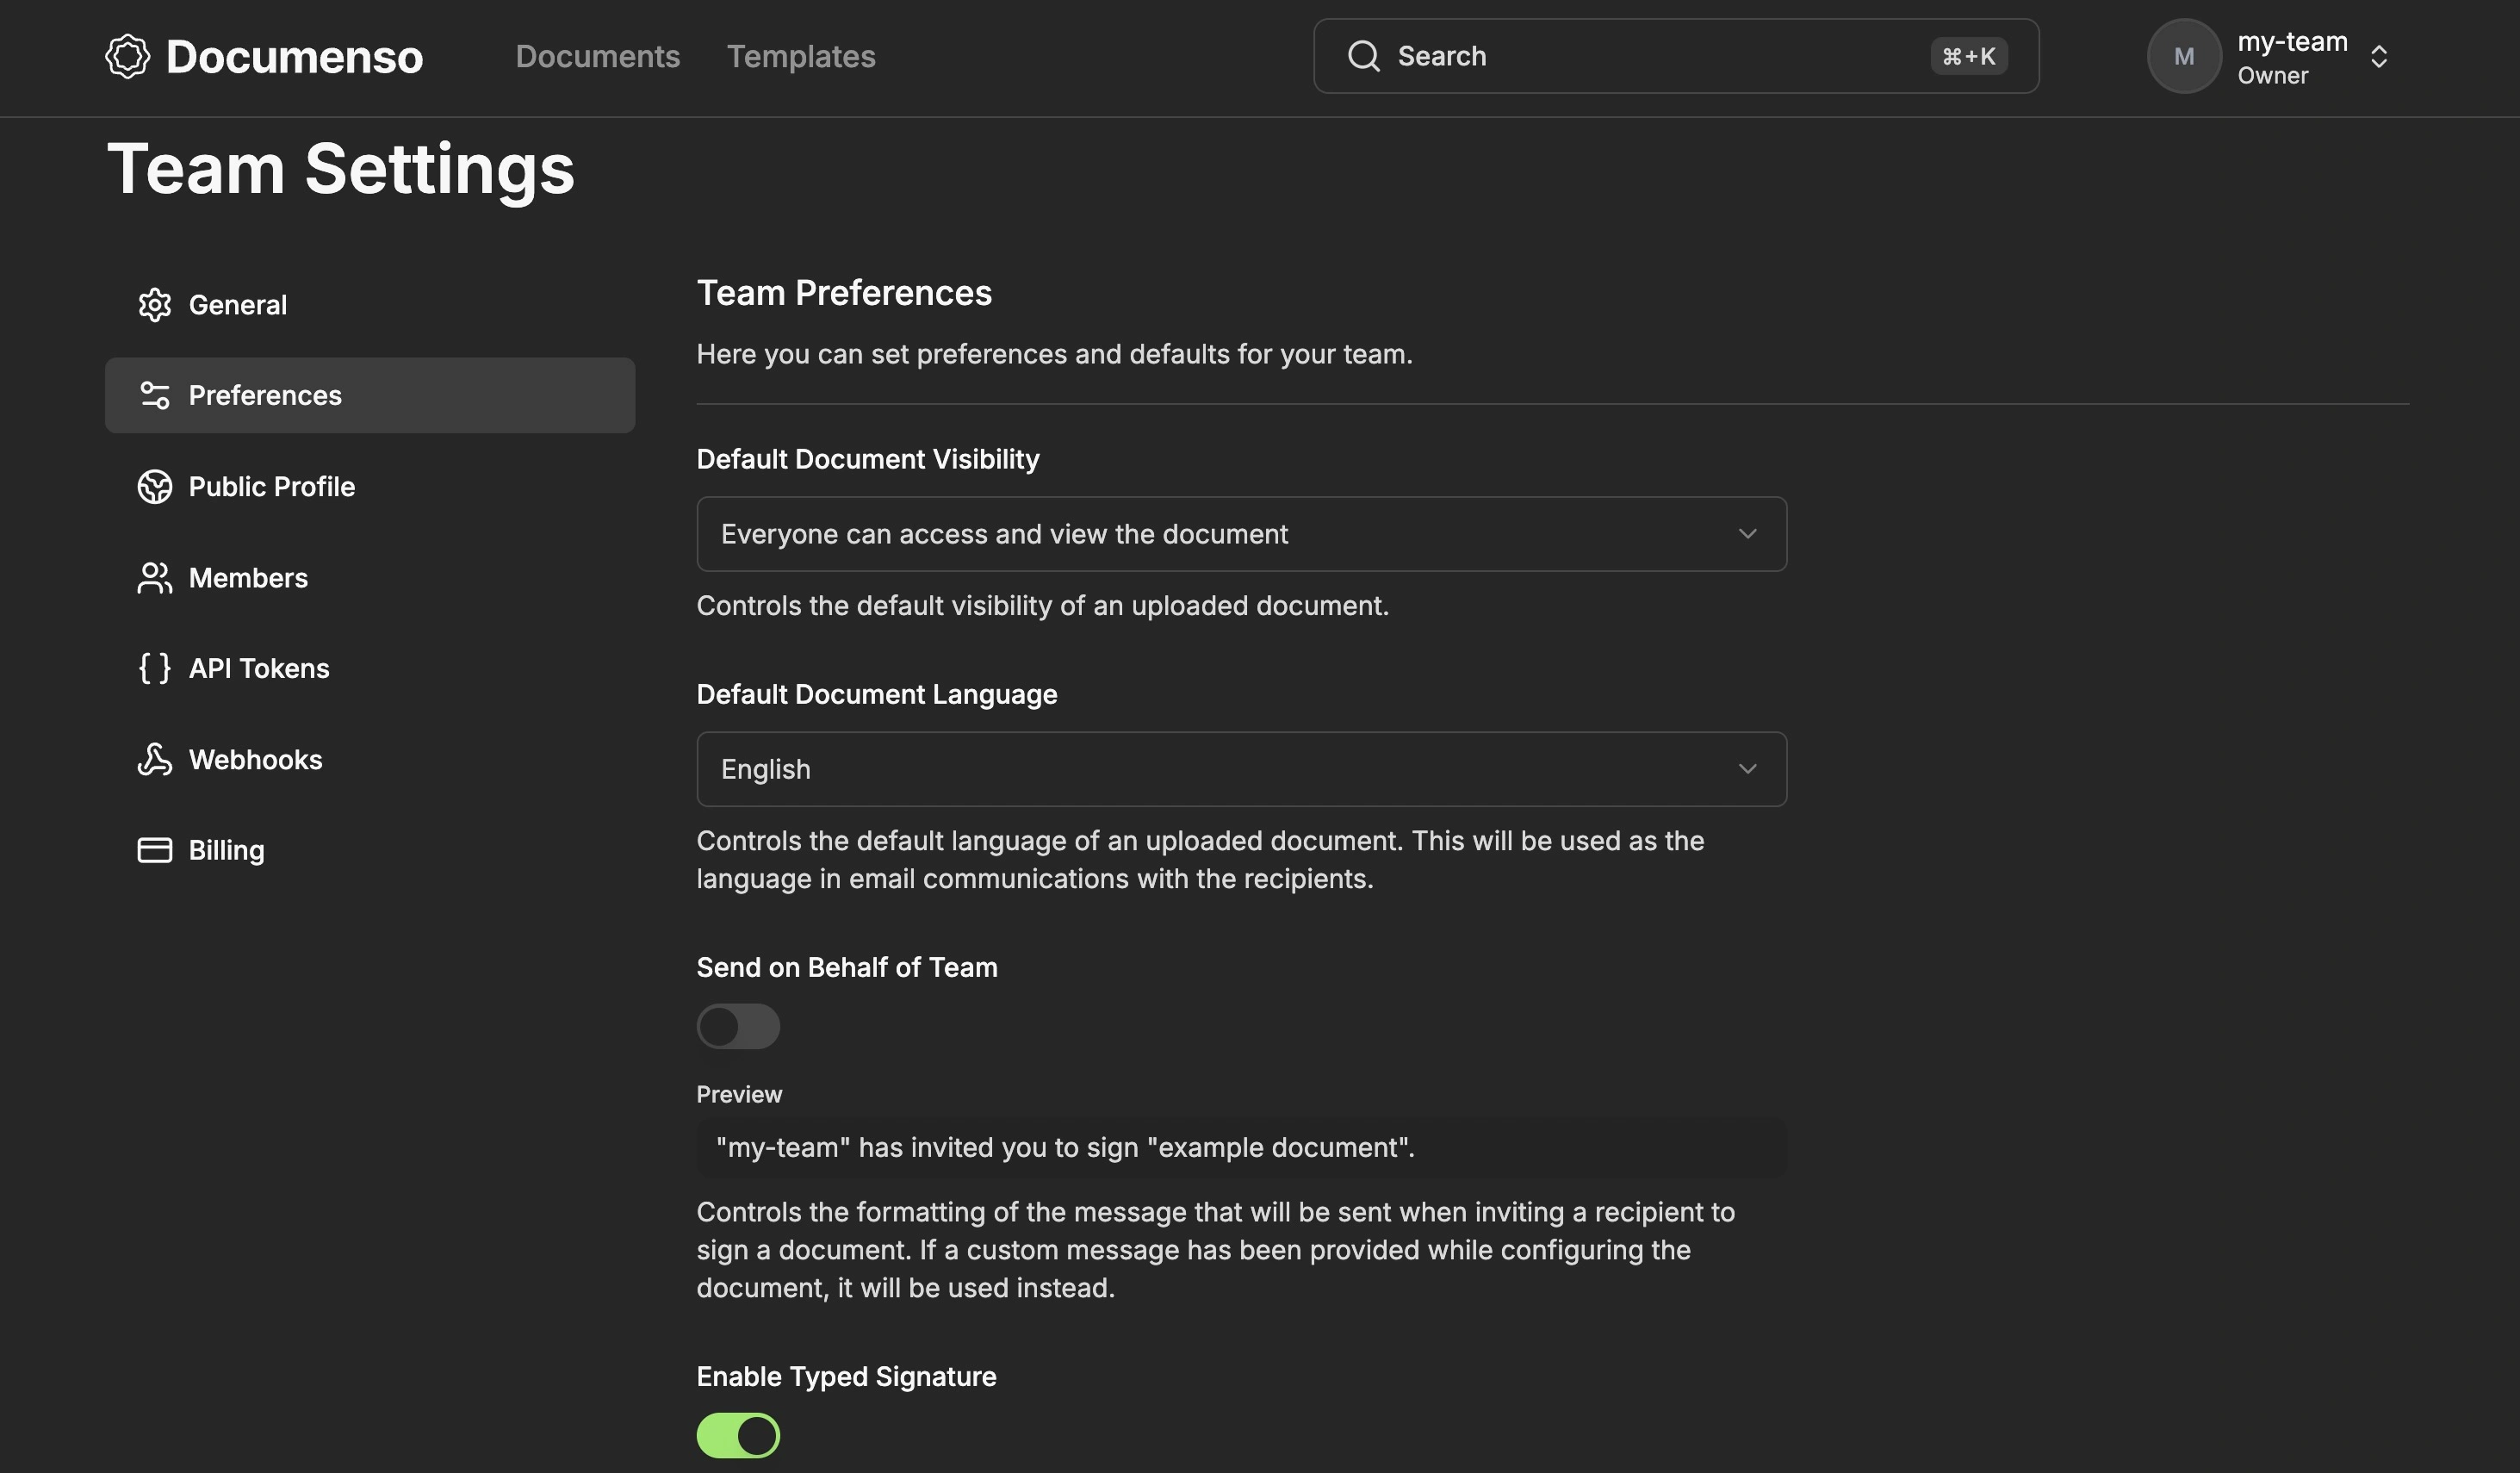
Task: Click the Webhooks icon in sidebar
Action: (154, 760)
